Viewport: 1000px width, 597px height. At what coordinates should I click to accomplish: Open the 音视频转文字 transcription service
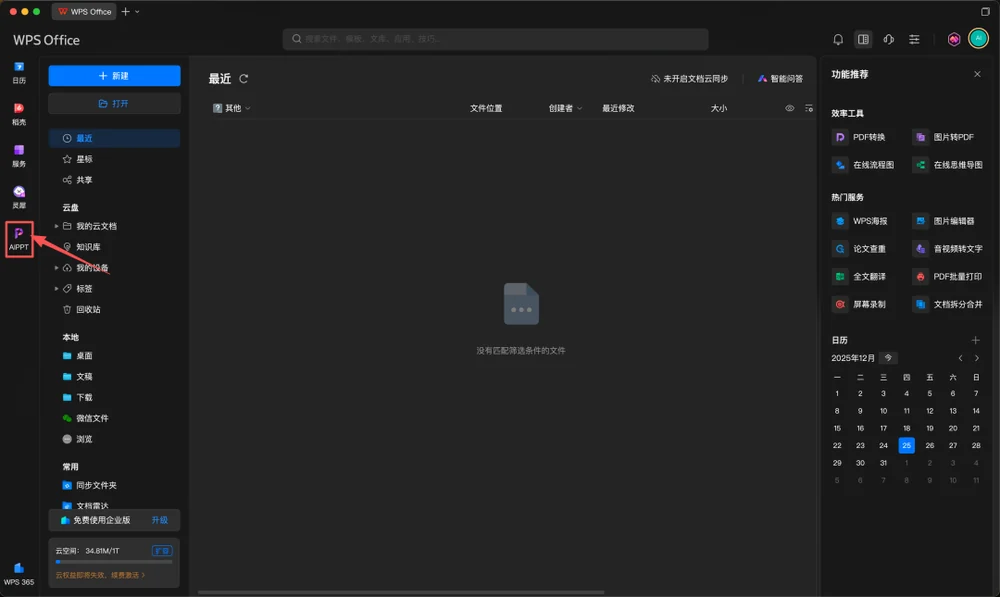point(948,249)
